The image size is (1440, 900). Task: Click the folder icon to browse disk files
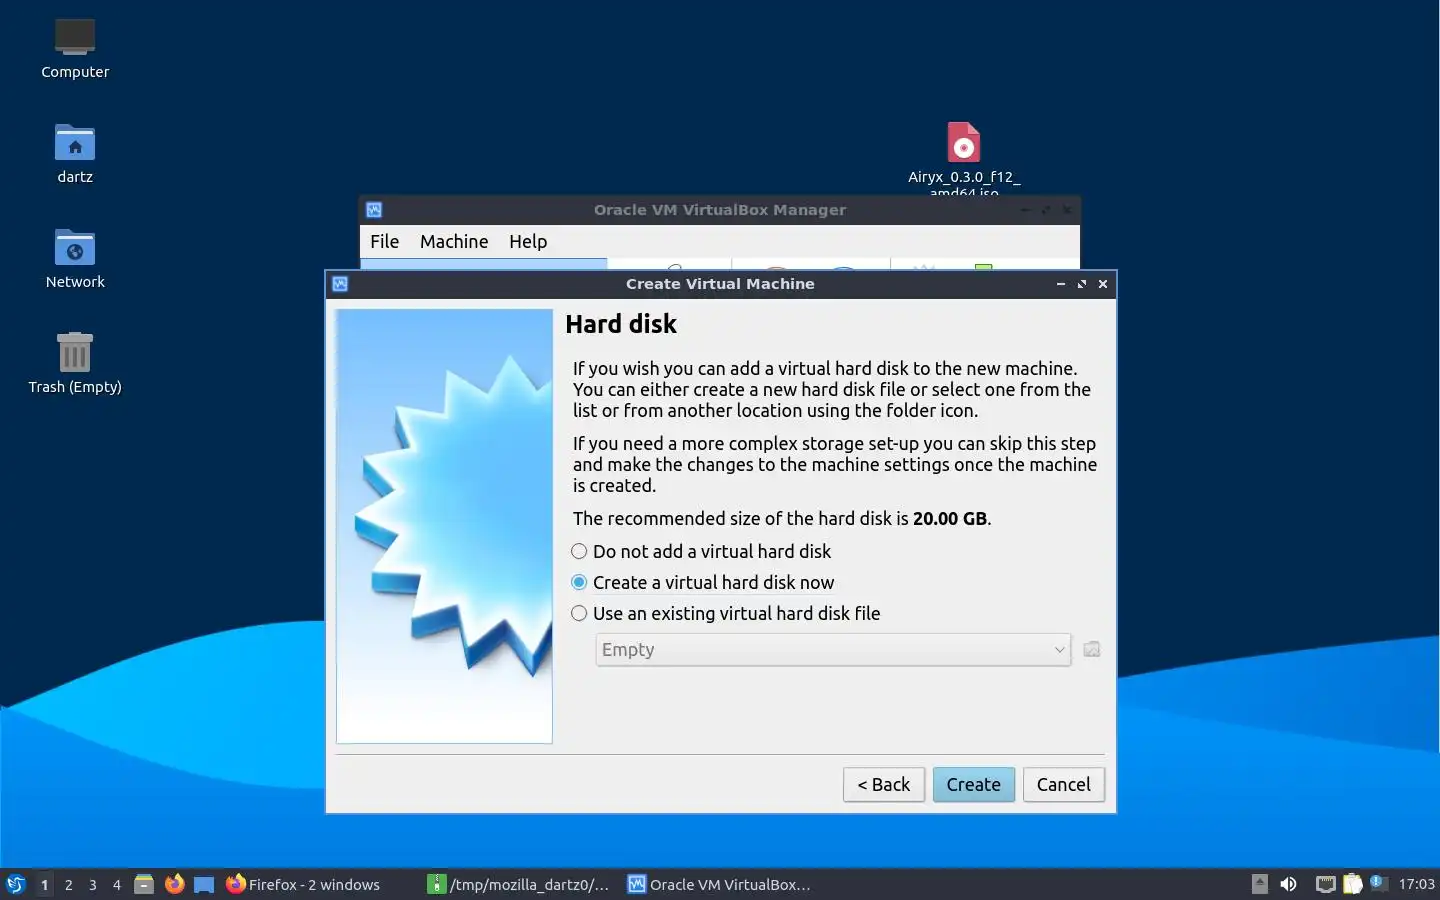click(1092, 649)
